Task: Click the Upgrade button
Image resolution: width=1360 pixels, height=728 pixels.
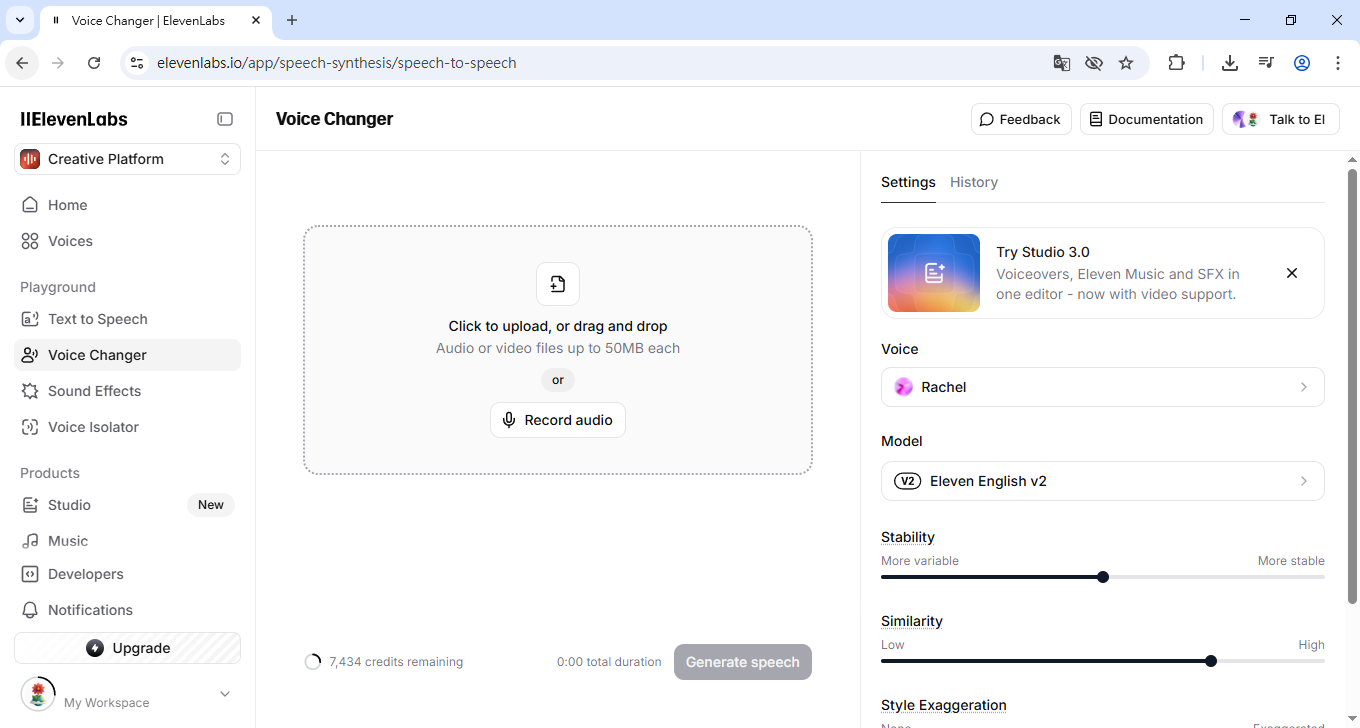Action: 127,648
